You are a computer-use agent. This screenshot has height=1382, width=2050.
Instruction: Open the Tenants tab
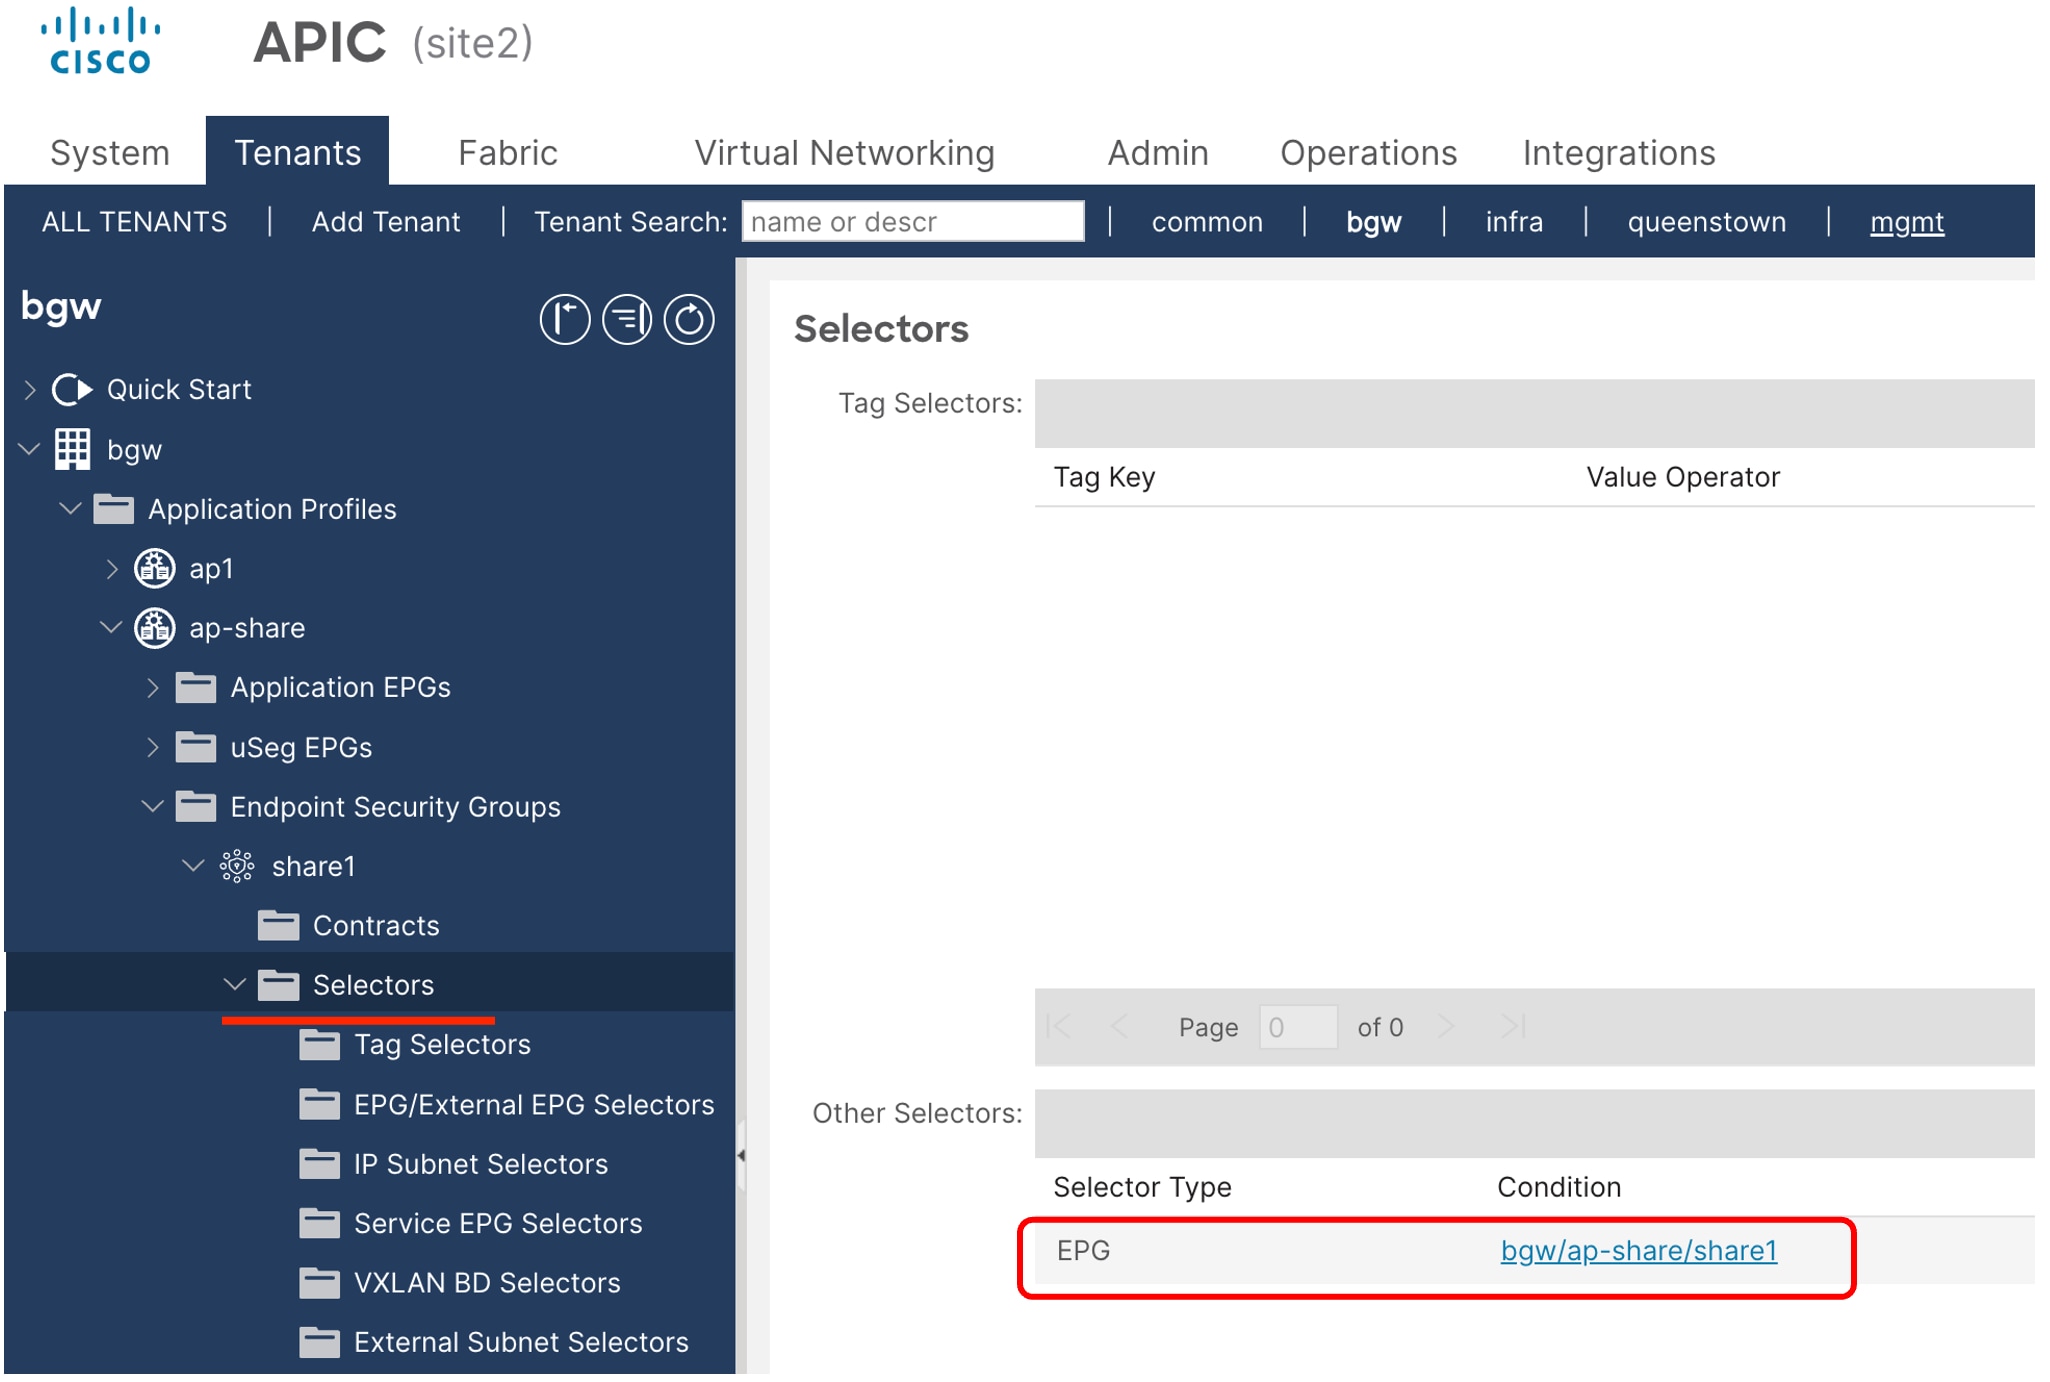[297, 151]
